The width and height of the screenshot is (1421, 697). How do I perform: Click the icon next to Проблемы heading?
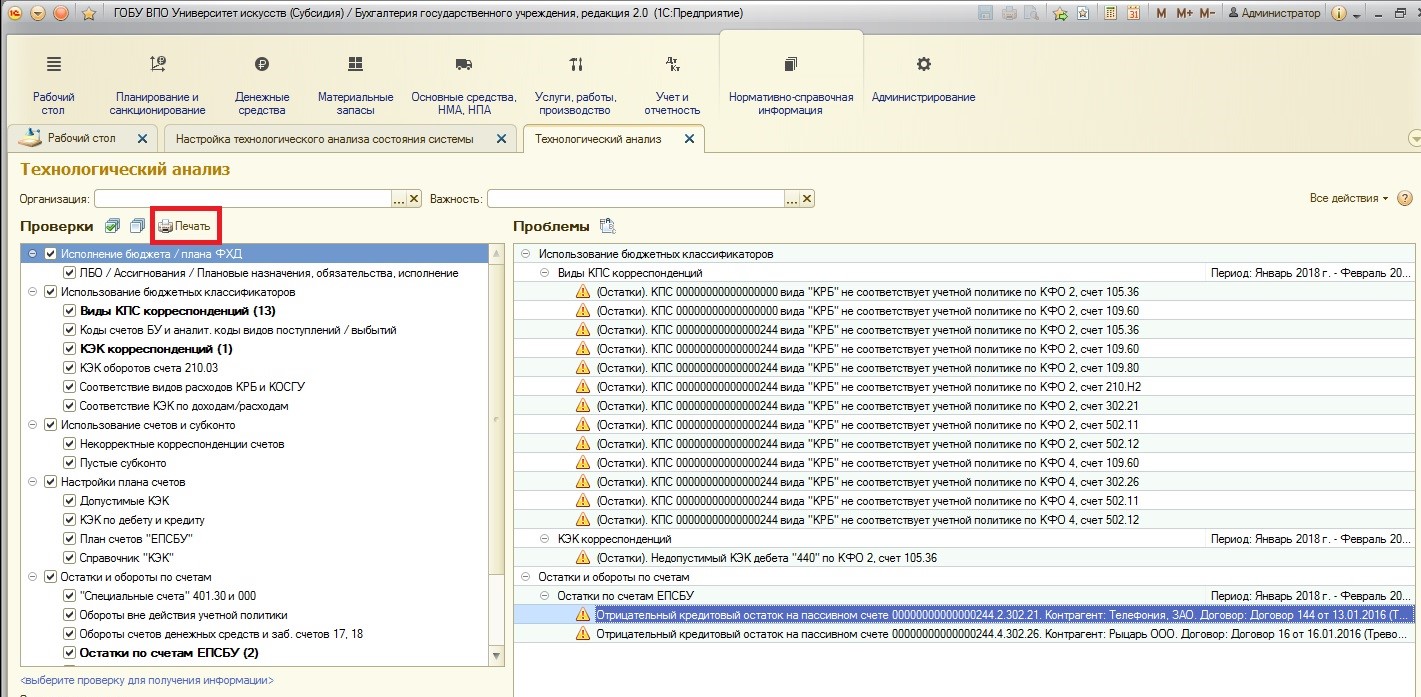(607, 226)
